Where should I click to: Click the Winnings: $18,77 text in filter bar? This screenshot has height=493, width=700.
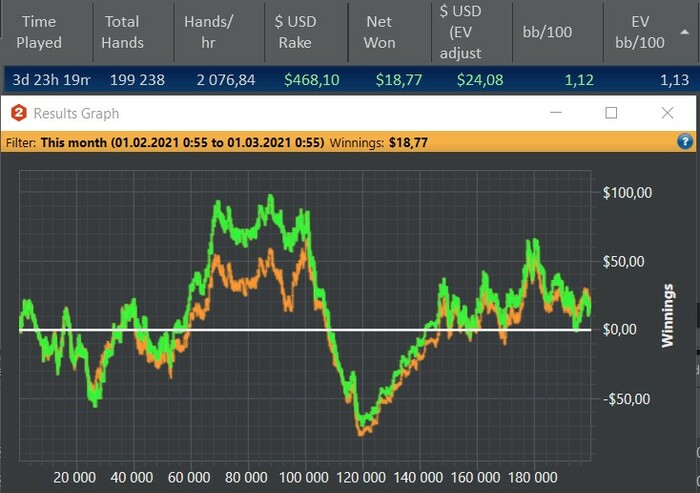(379, 143)
